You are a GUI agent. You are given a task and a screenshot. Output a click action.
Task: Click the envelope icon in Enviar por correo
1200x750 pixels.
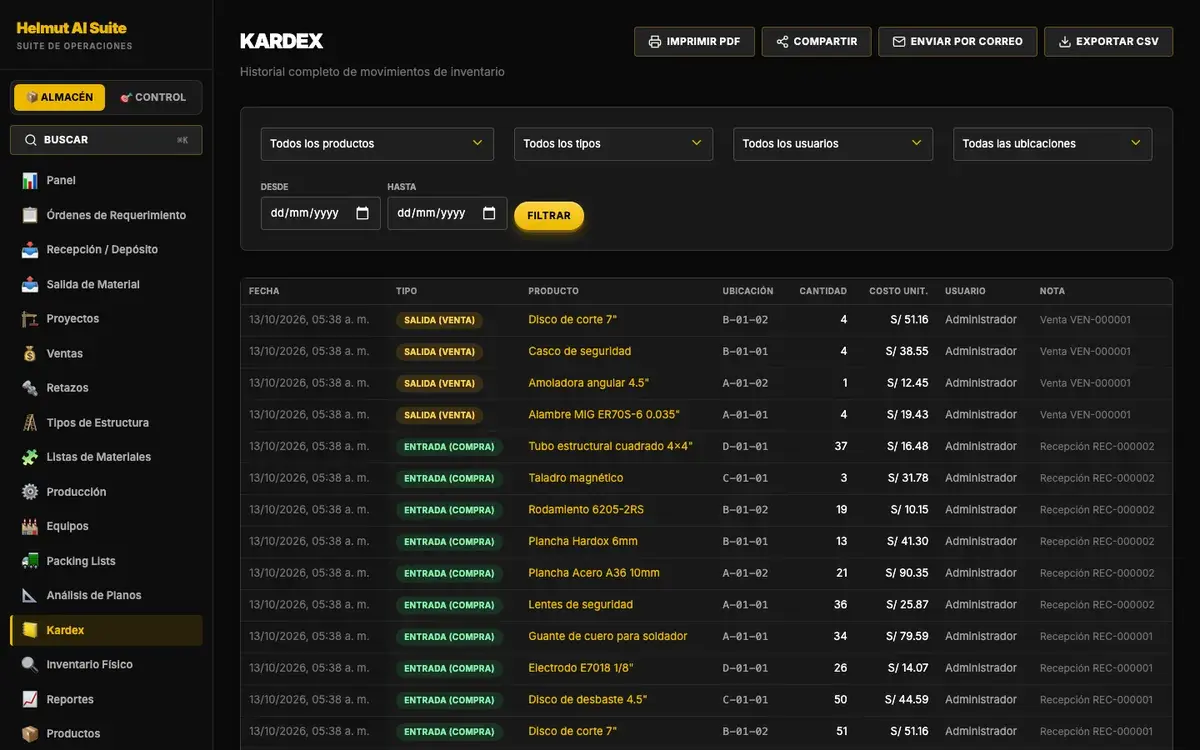pyautogui.click(x=899, y=42)
